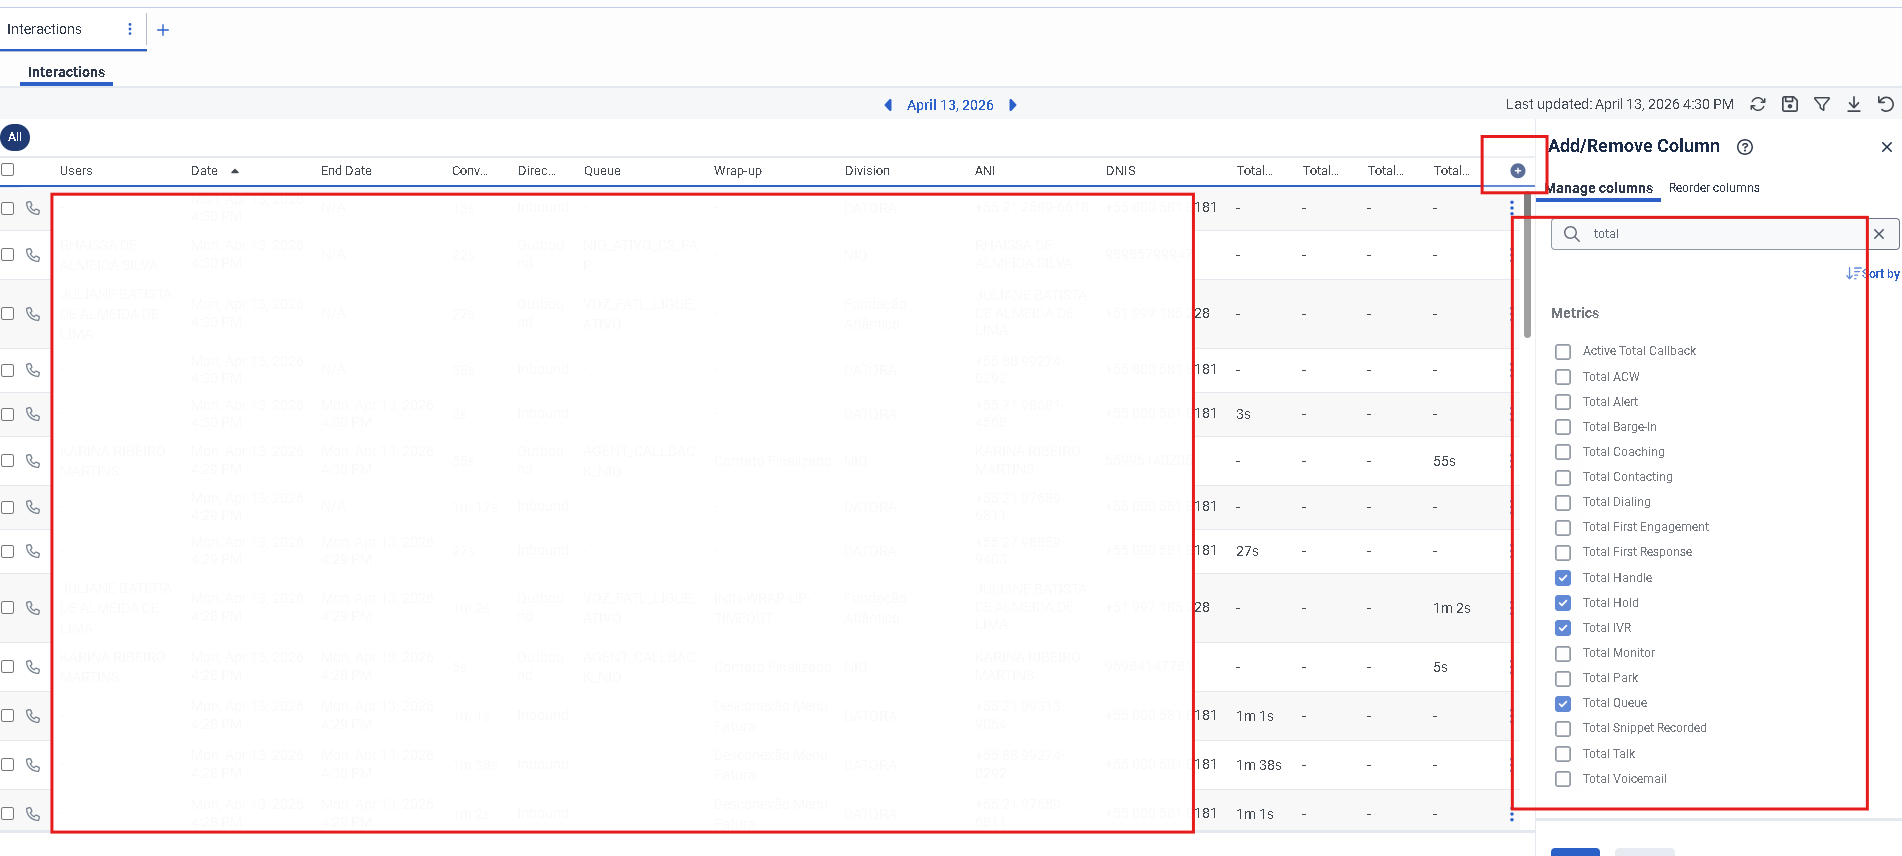Refresh the interactions view data
This screenshot has height=856, width=1902.
tap(1758, 104)
